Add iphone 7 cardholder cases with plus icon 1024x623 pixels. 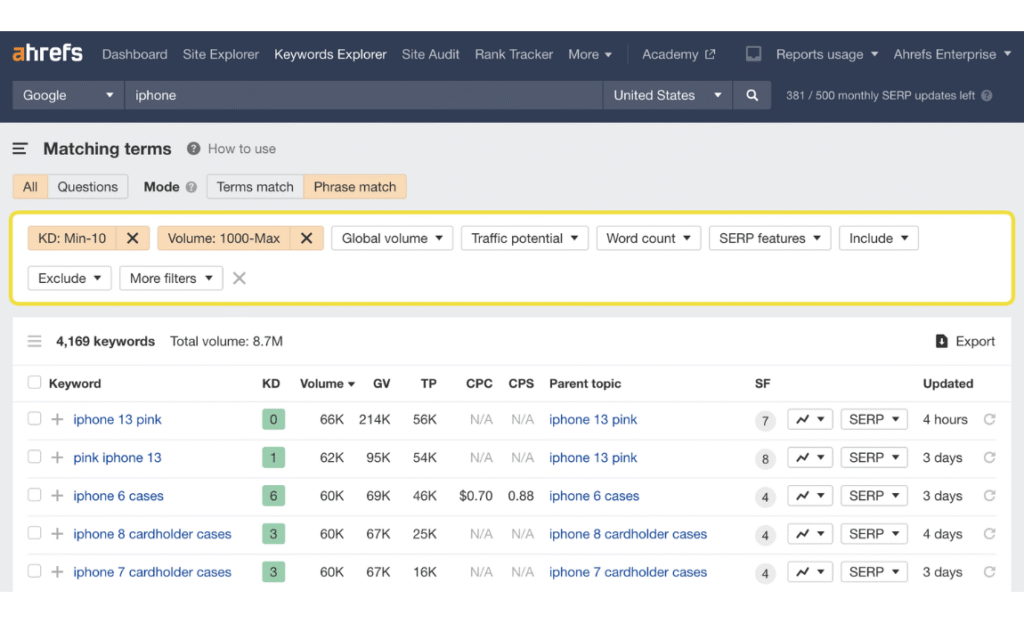click(x=57, y=572)
